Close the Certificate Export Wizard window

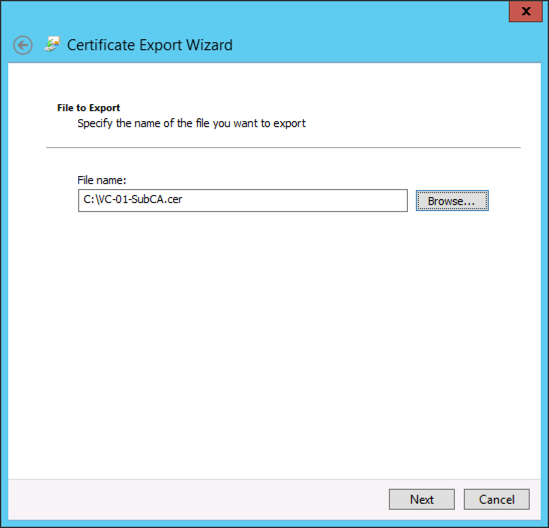[x=526, y=11]
